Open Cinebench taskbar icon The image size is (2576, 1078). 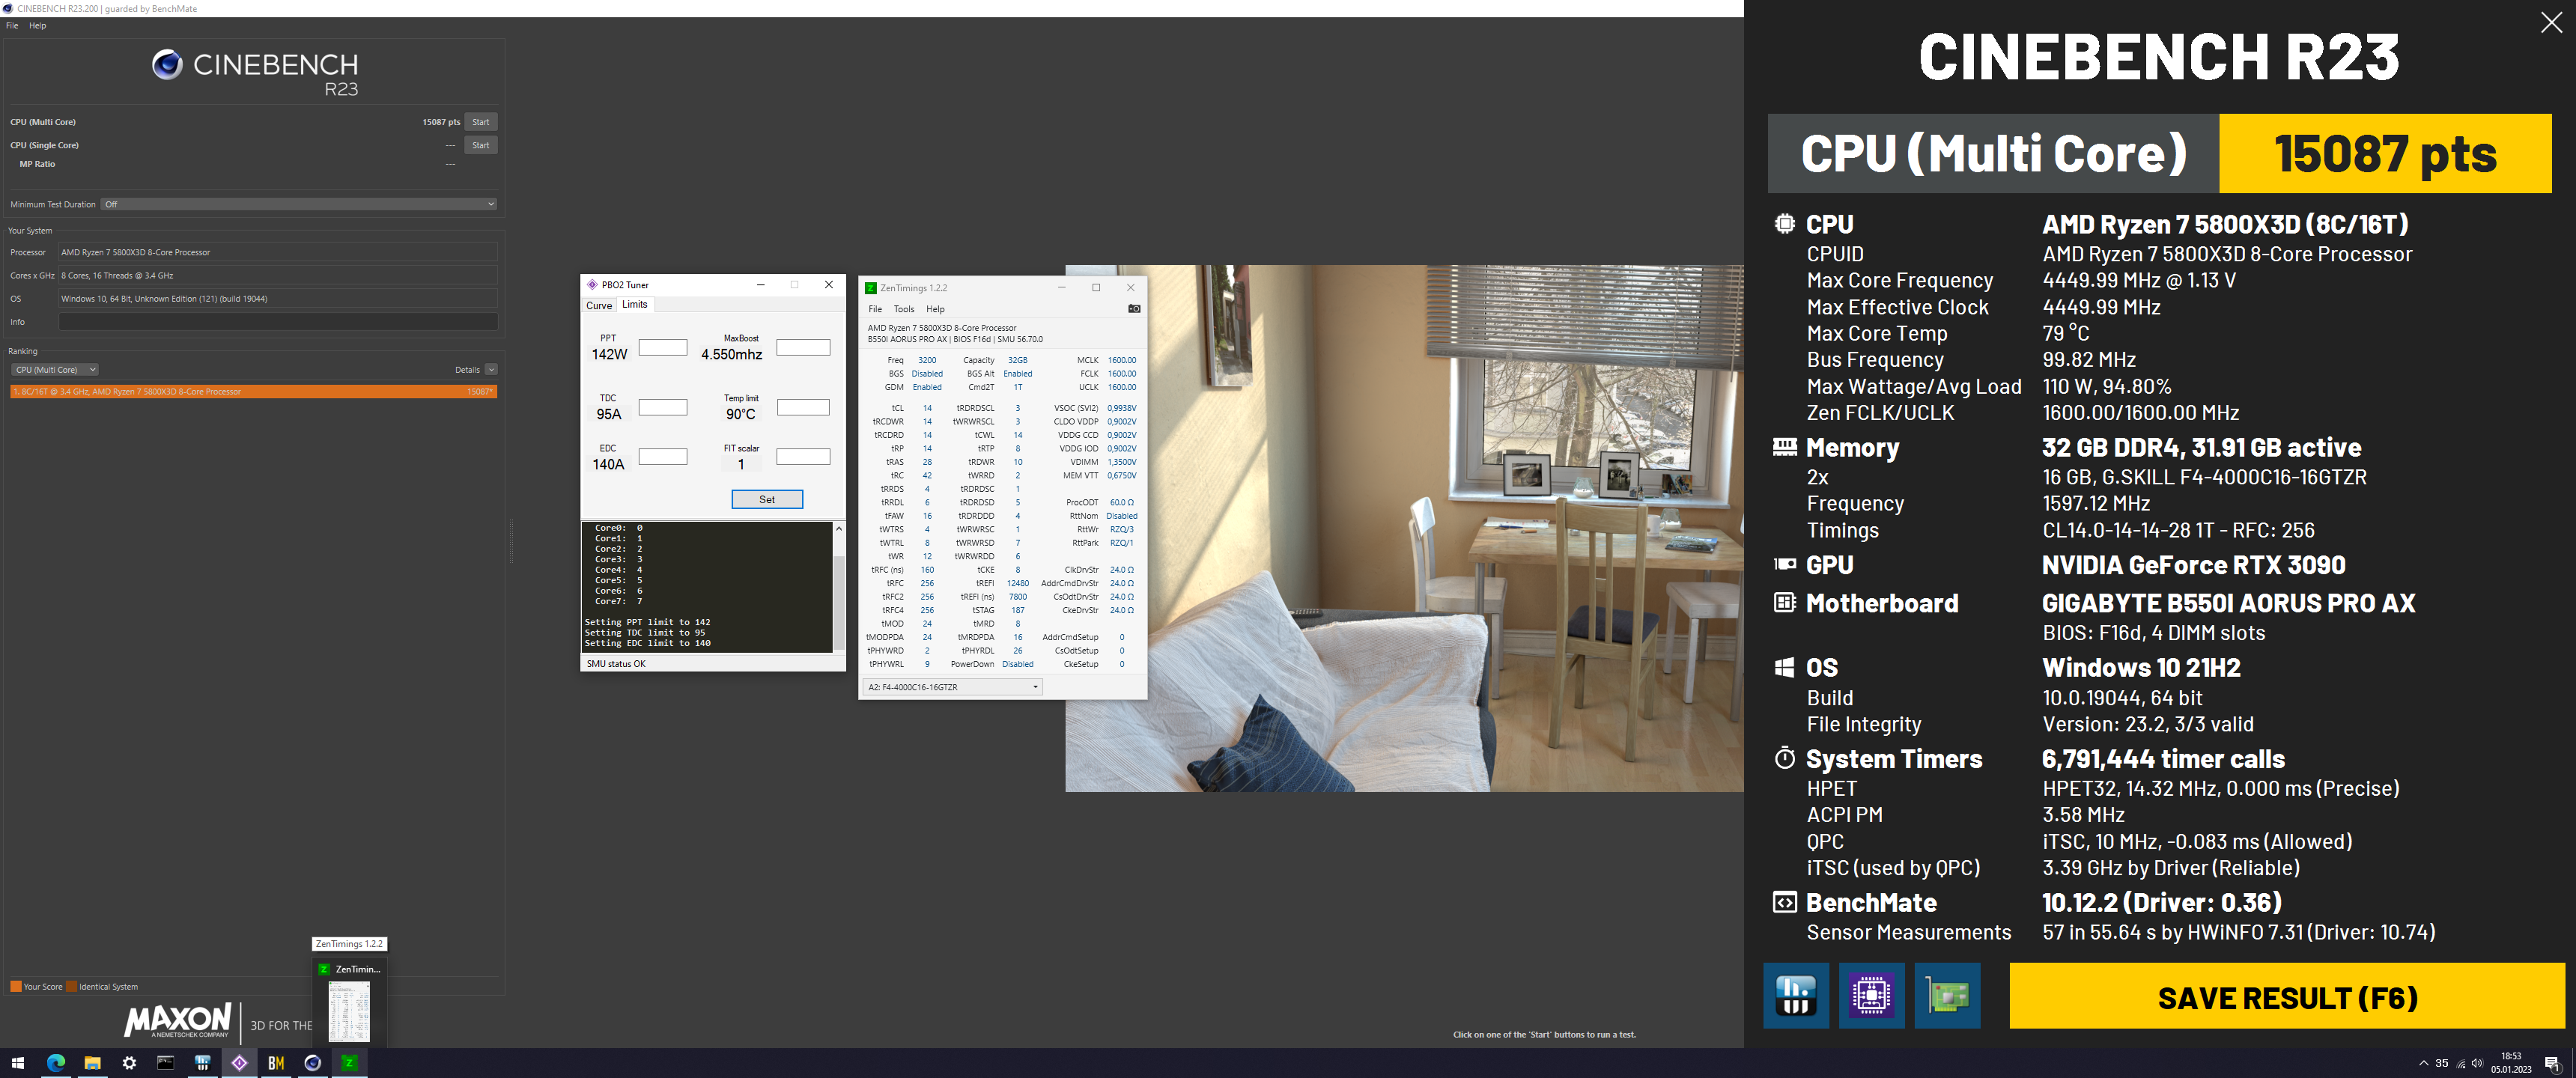coord(313,1063)
